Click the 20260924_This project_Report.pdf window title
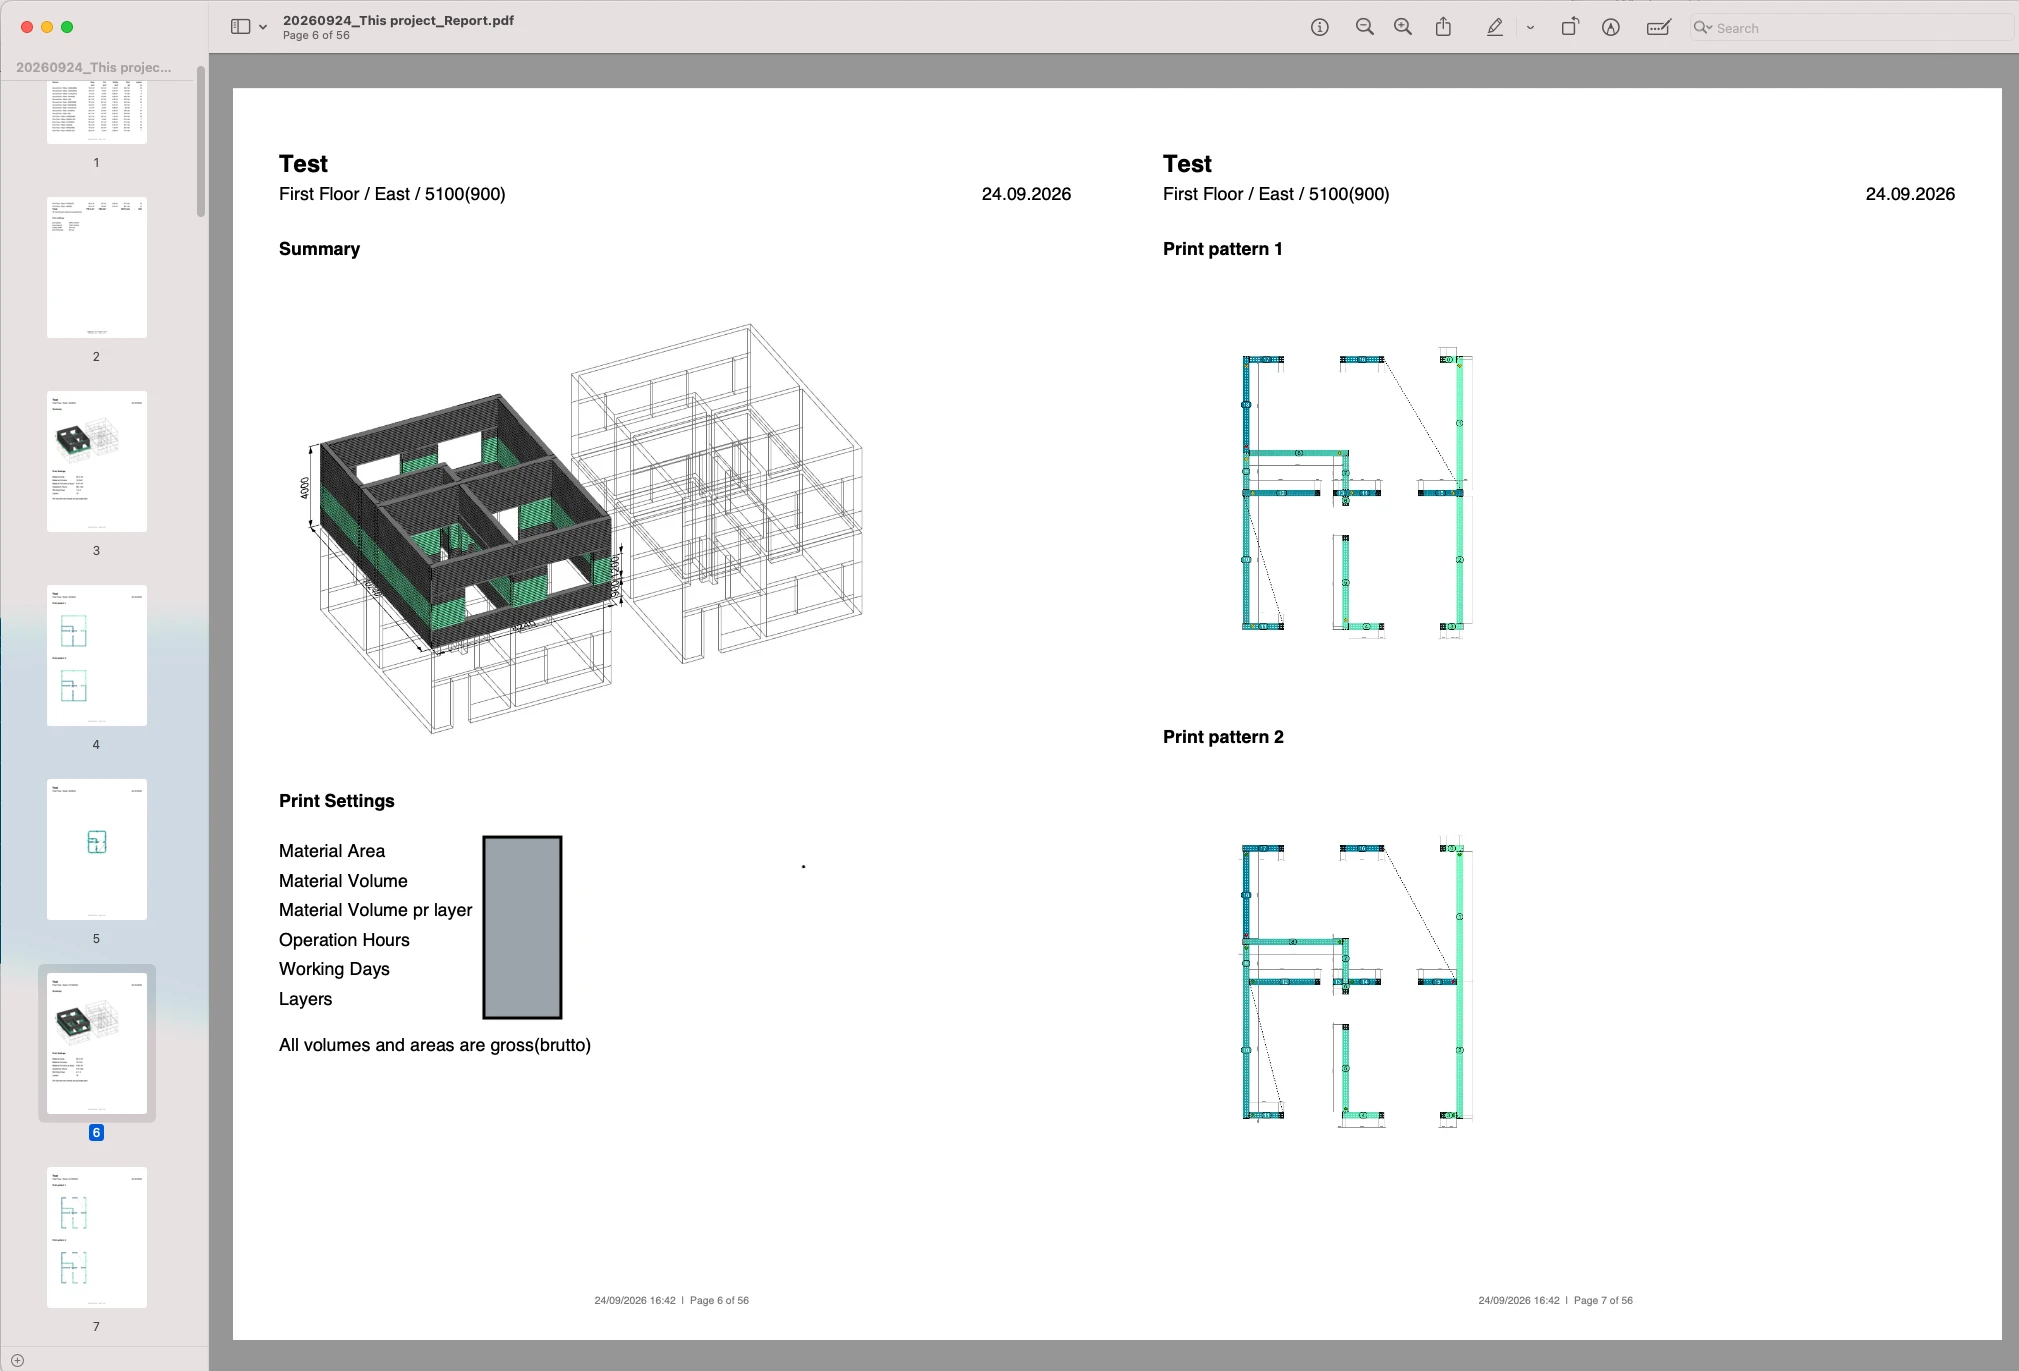2019x1371 pixels. click(398, 20)
